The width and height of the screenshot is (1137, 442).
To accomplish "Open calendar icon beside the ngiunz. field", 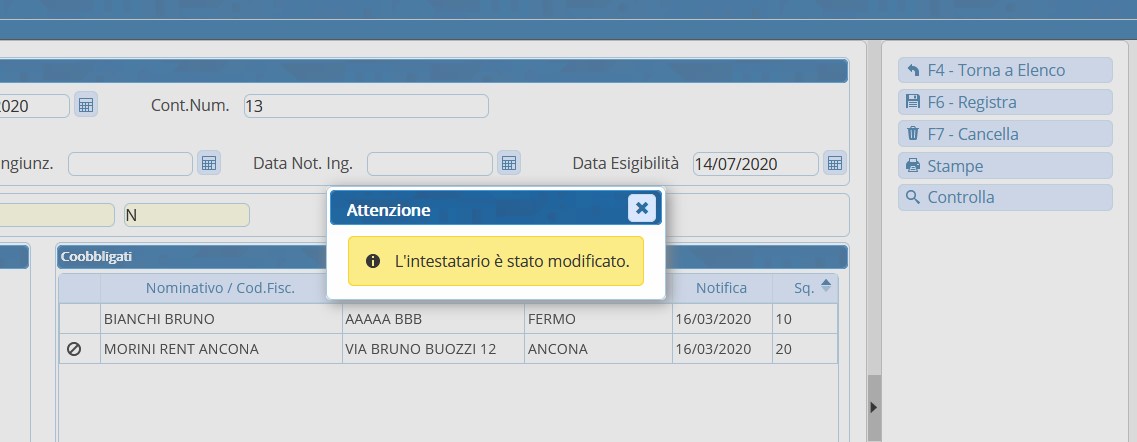I will pyautogui.click(x=209, y=163).
